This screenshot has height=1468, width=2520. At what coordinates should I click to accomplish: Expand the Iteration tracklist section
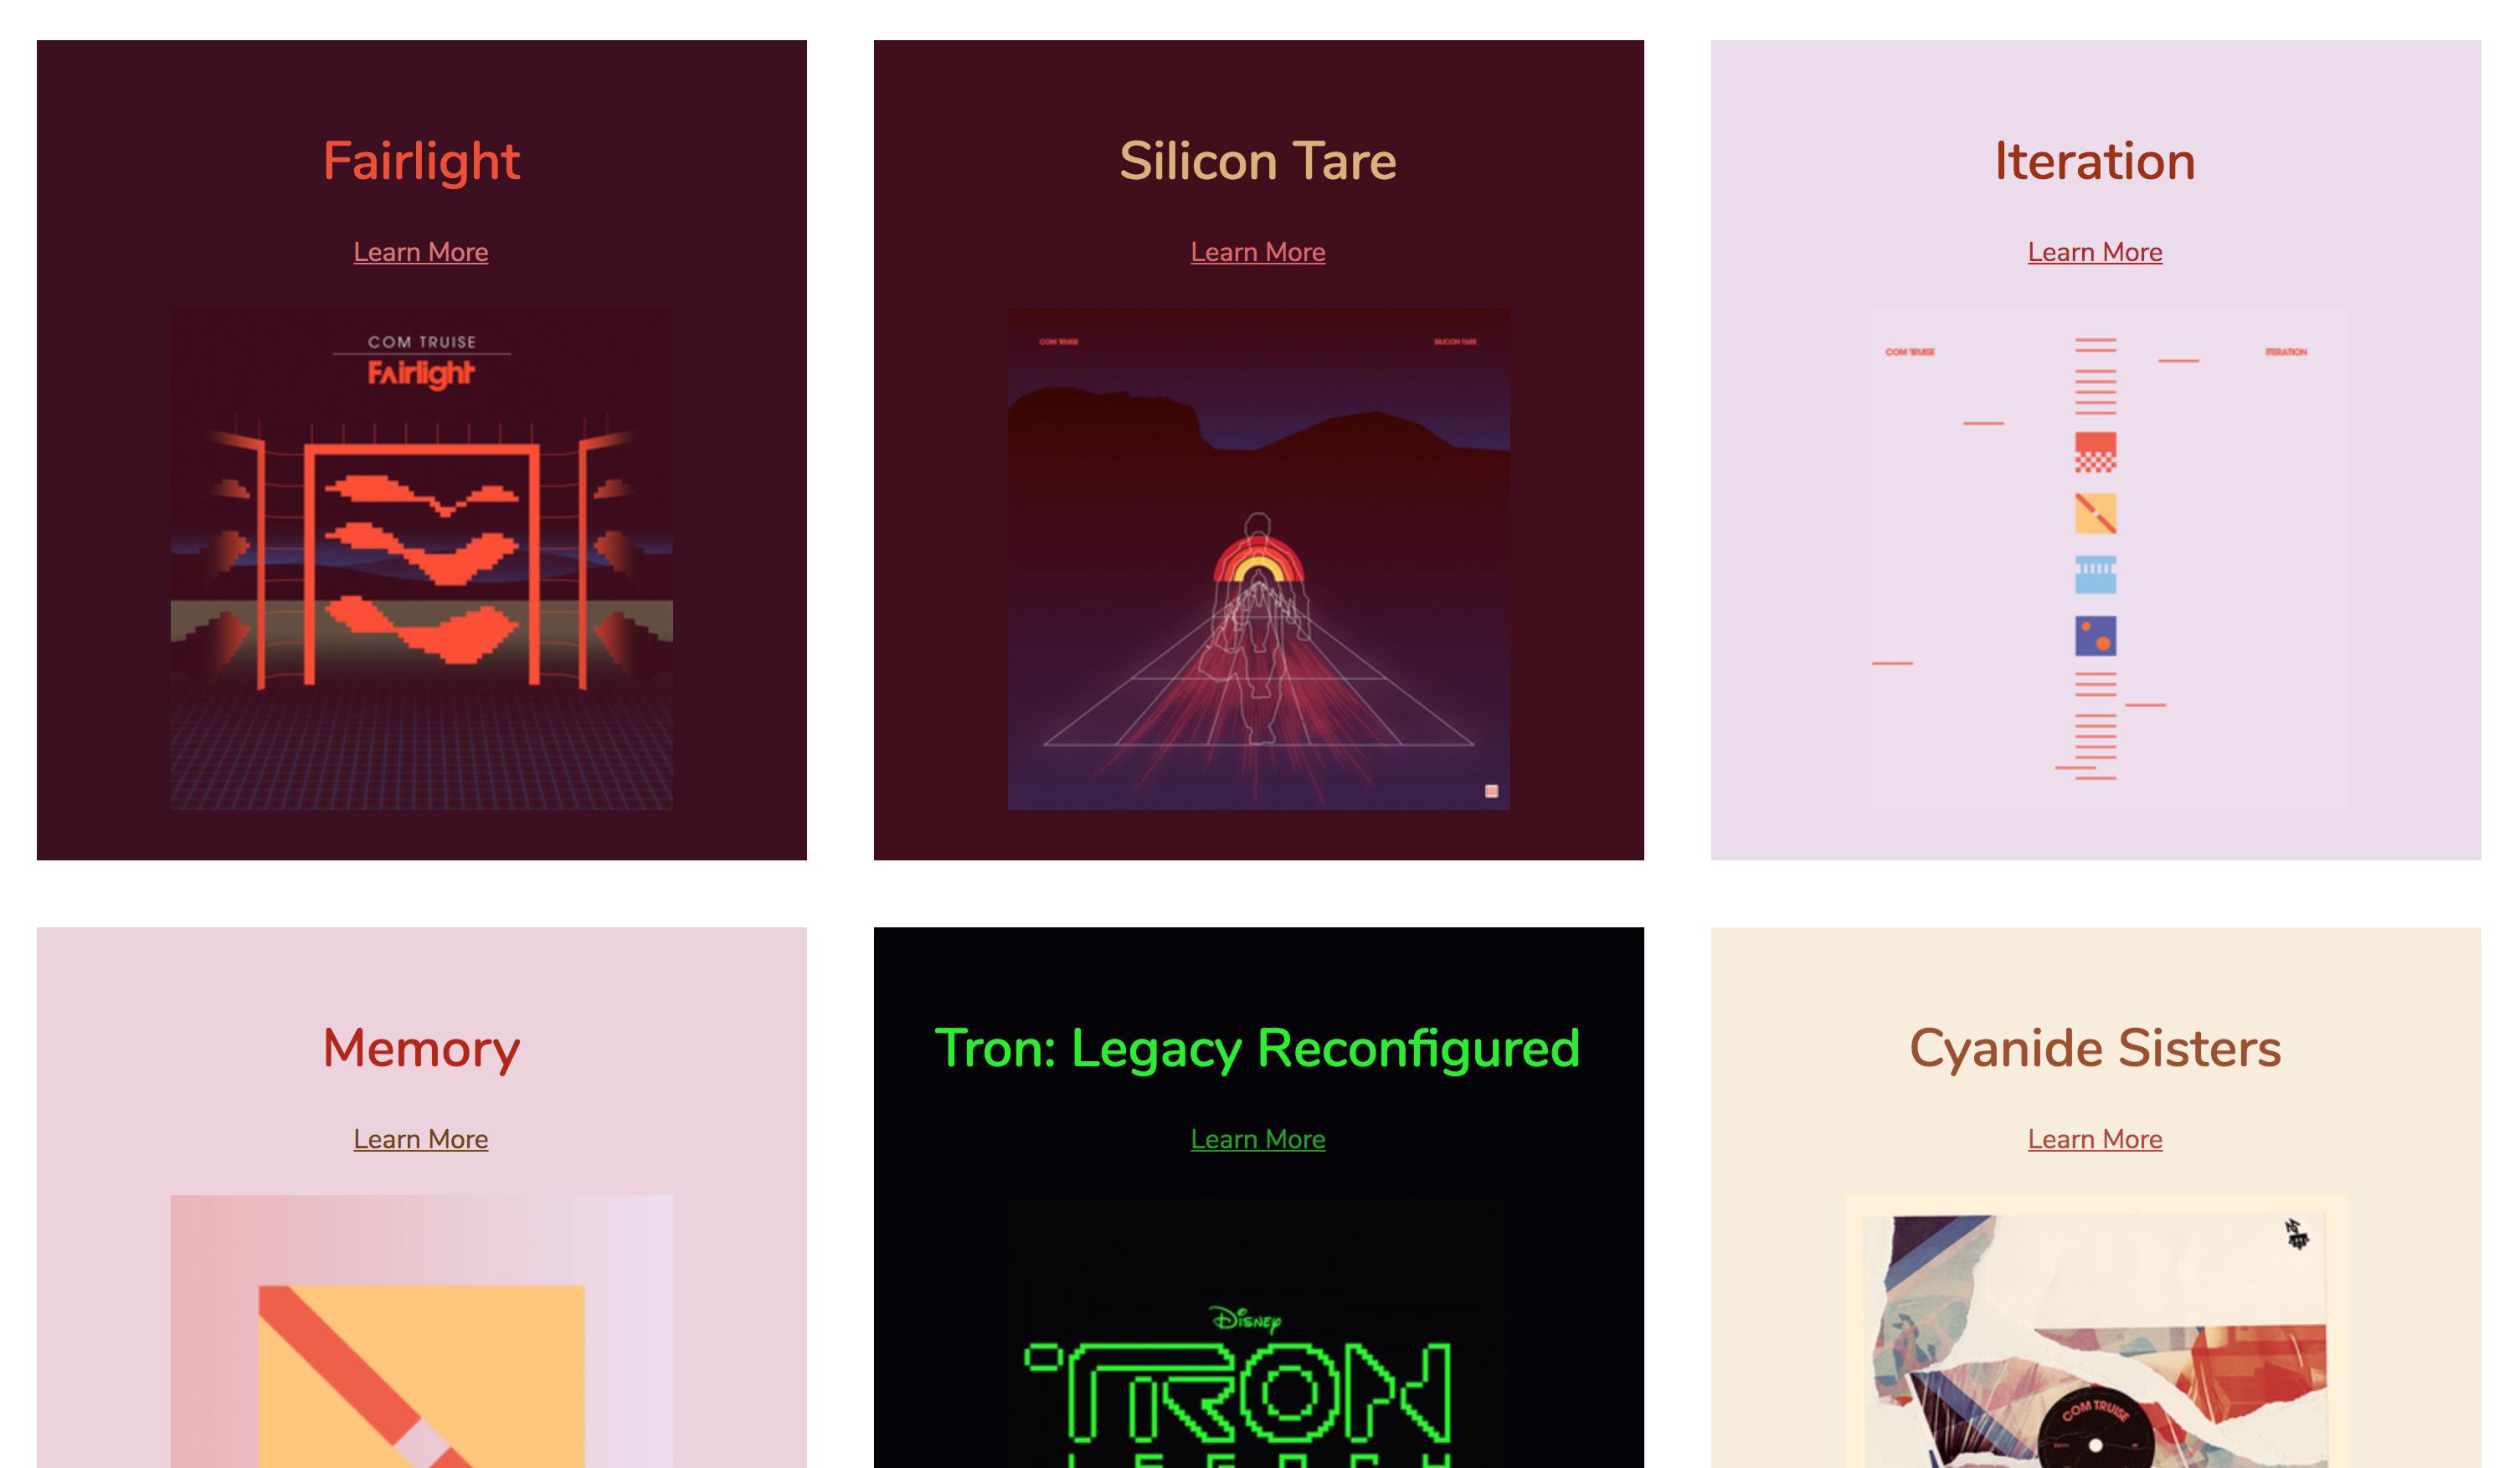[x=2094, y=250]
